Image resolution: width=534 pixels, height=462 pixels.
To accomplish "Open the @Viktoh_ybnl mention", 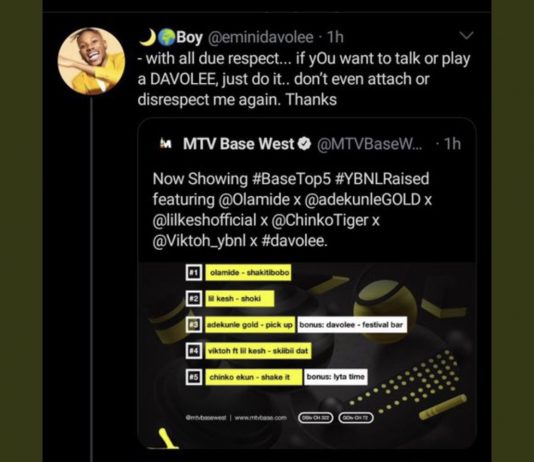I will 199,241.
